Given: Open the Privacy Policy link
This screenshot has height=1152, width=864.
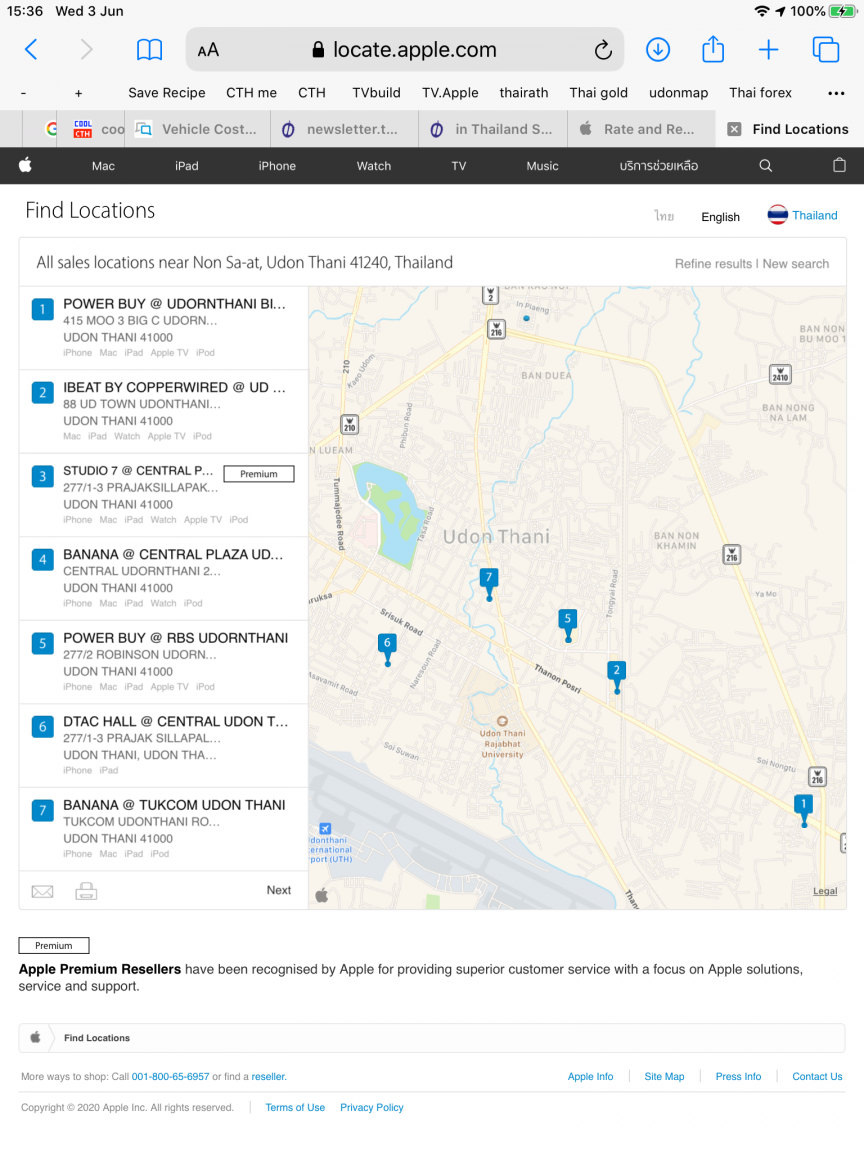Looking at the screenshot, I should tap(372, 1107).
